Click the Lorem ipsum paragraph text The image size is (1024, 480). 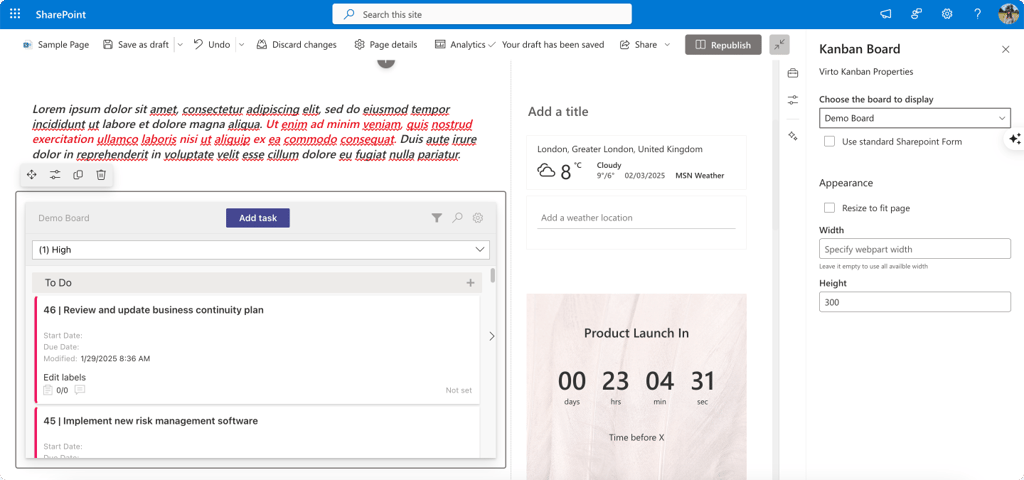coord(255,132)
